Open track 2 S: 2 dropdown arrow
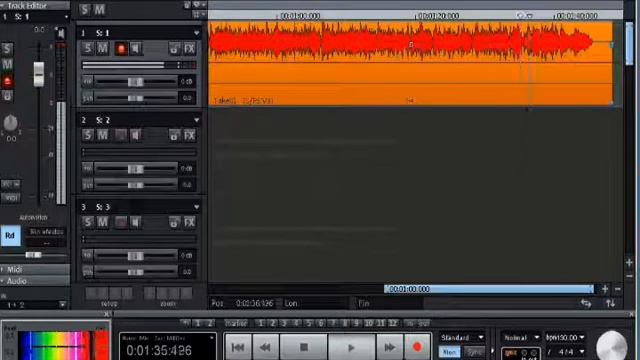 coord(197,120)
